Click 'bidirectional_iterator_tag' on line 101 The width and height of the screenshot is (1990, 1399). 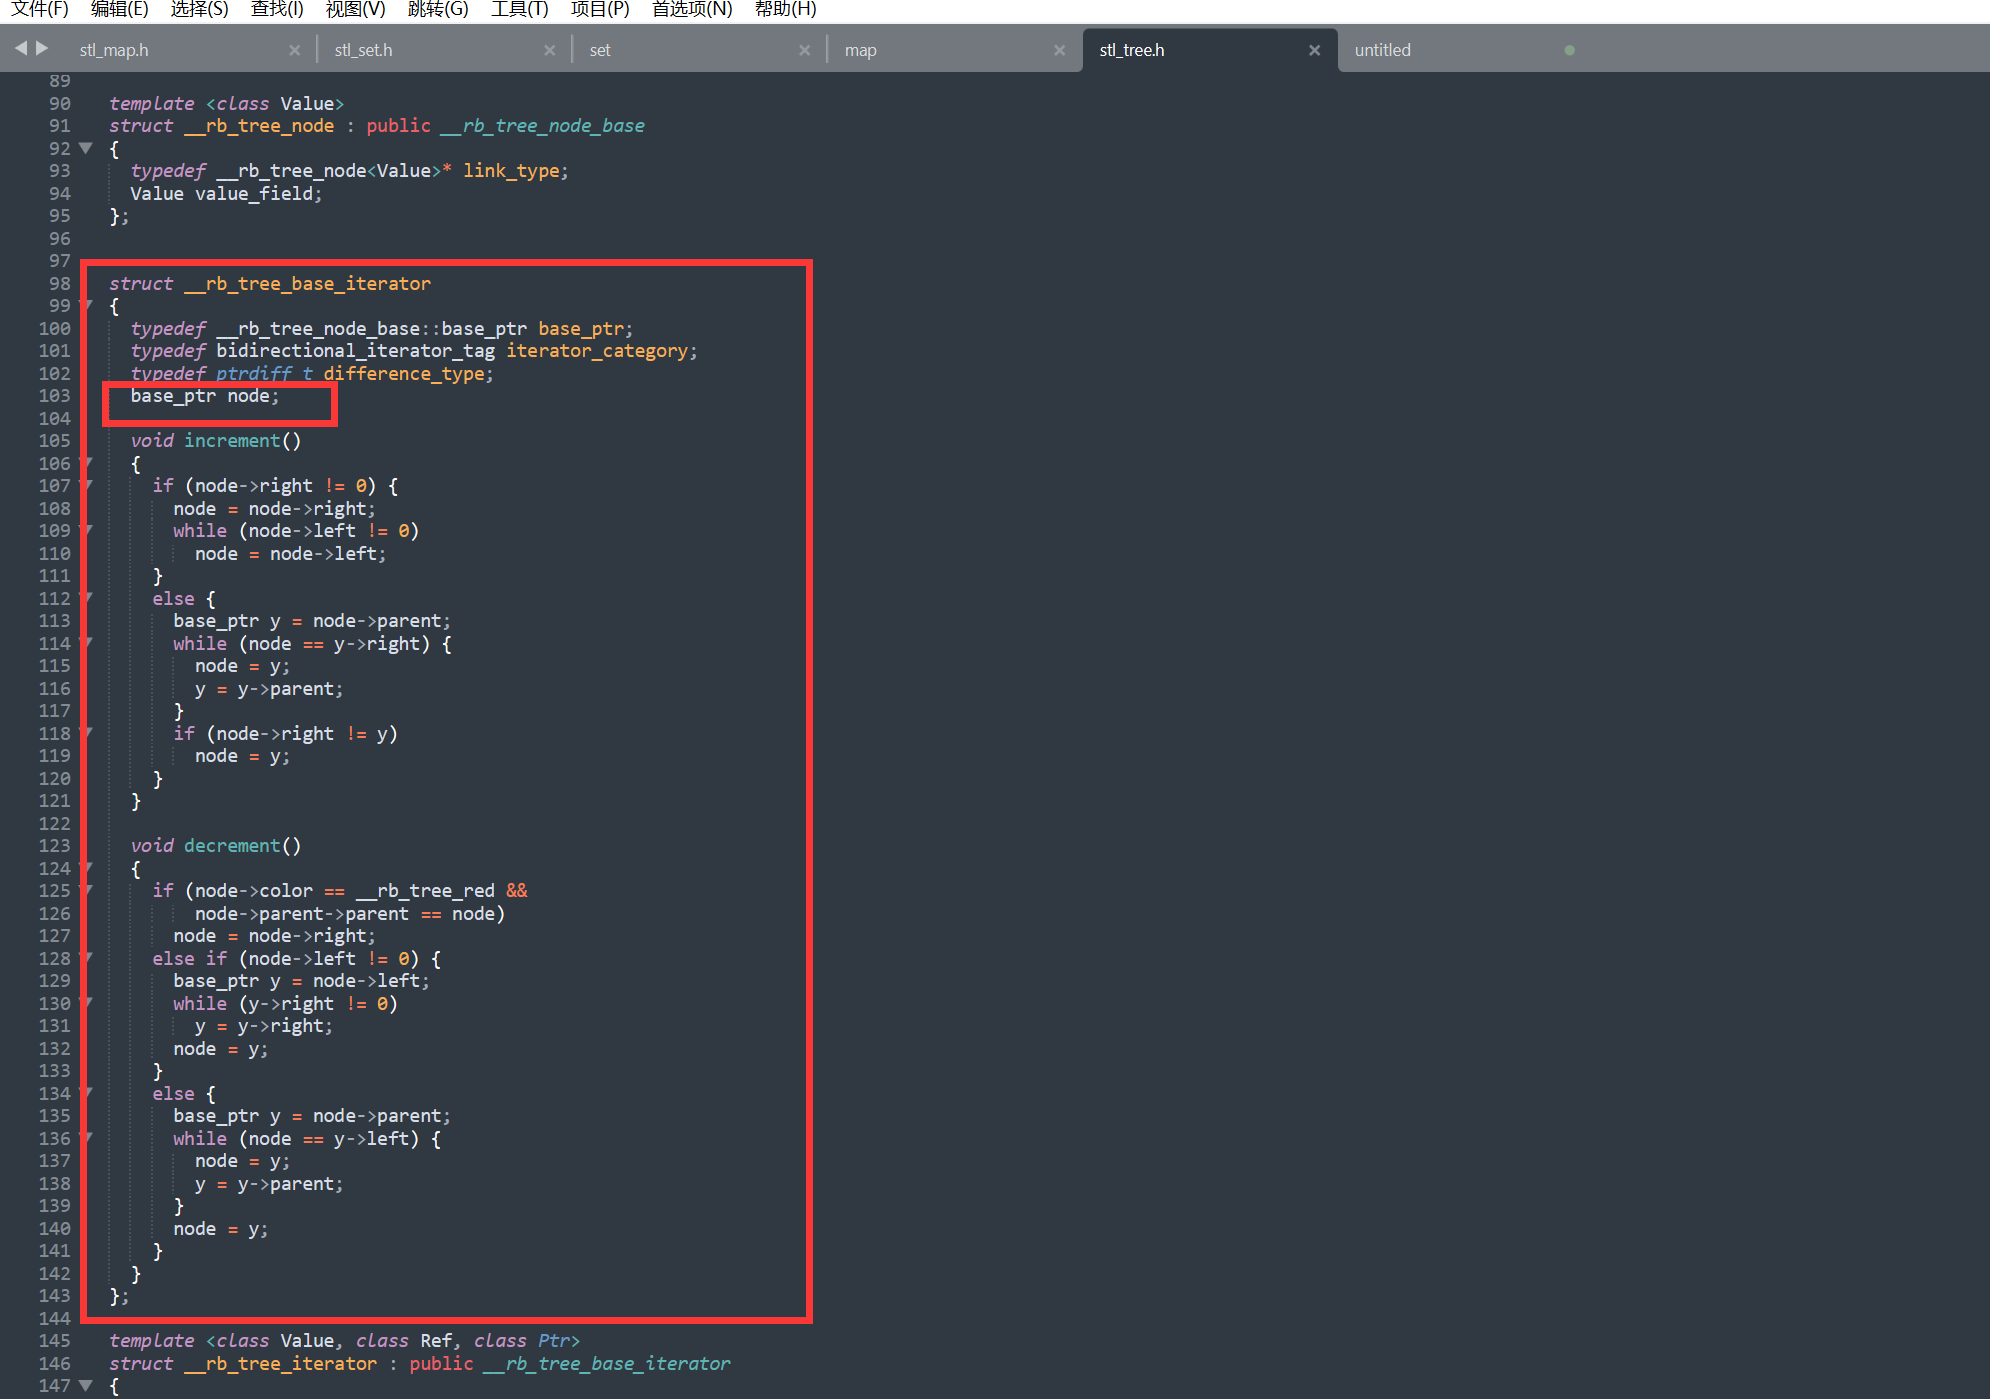[355, 351]
